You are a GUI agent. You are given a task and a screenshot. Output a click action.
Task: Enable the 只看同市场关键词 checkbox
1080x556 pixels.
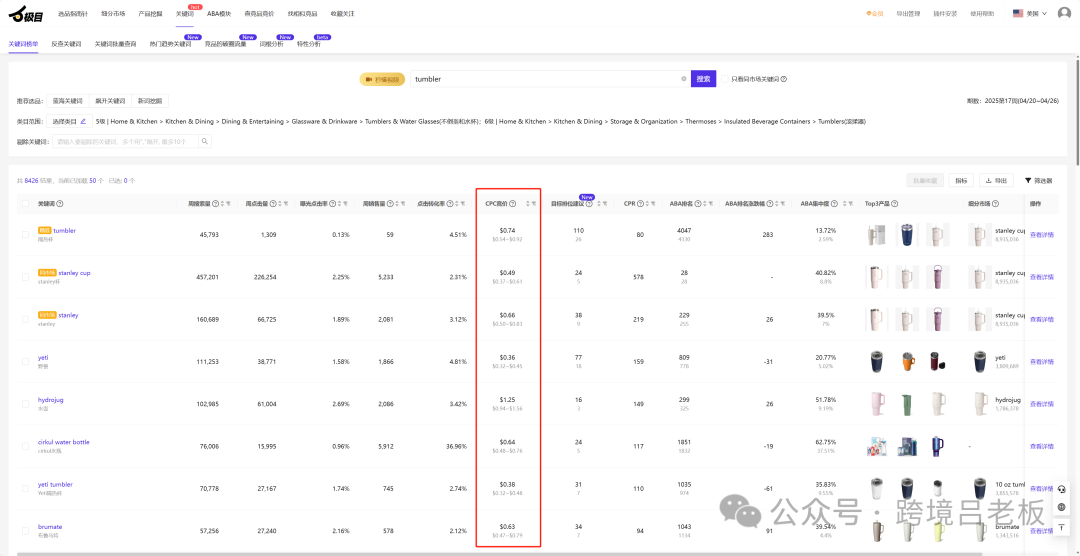click(724, 79)
